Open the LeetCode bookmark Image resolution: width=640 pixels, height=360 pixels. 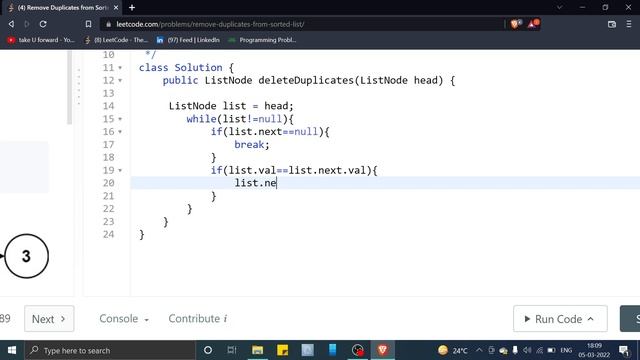click(x=116, y=40)
